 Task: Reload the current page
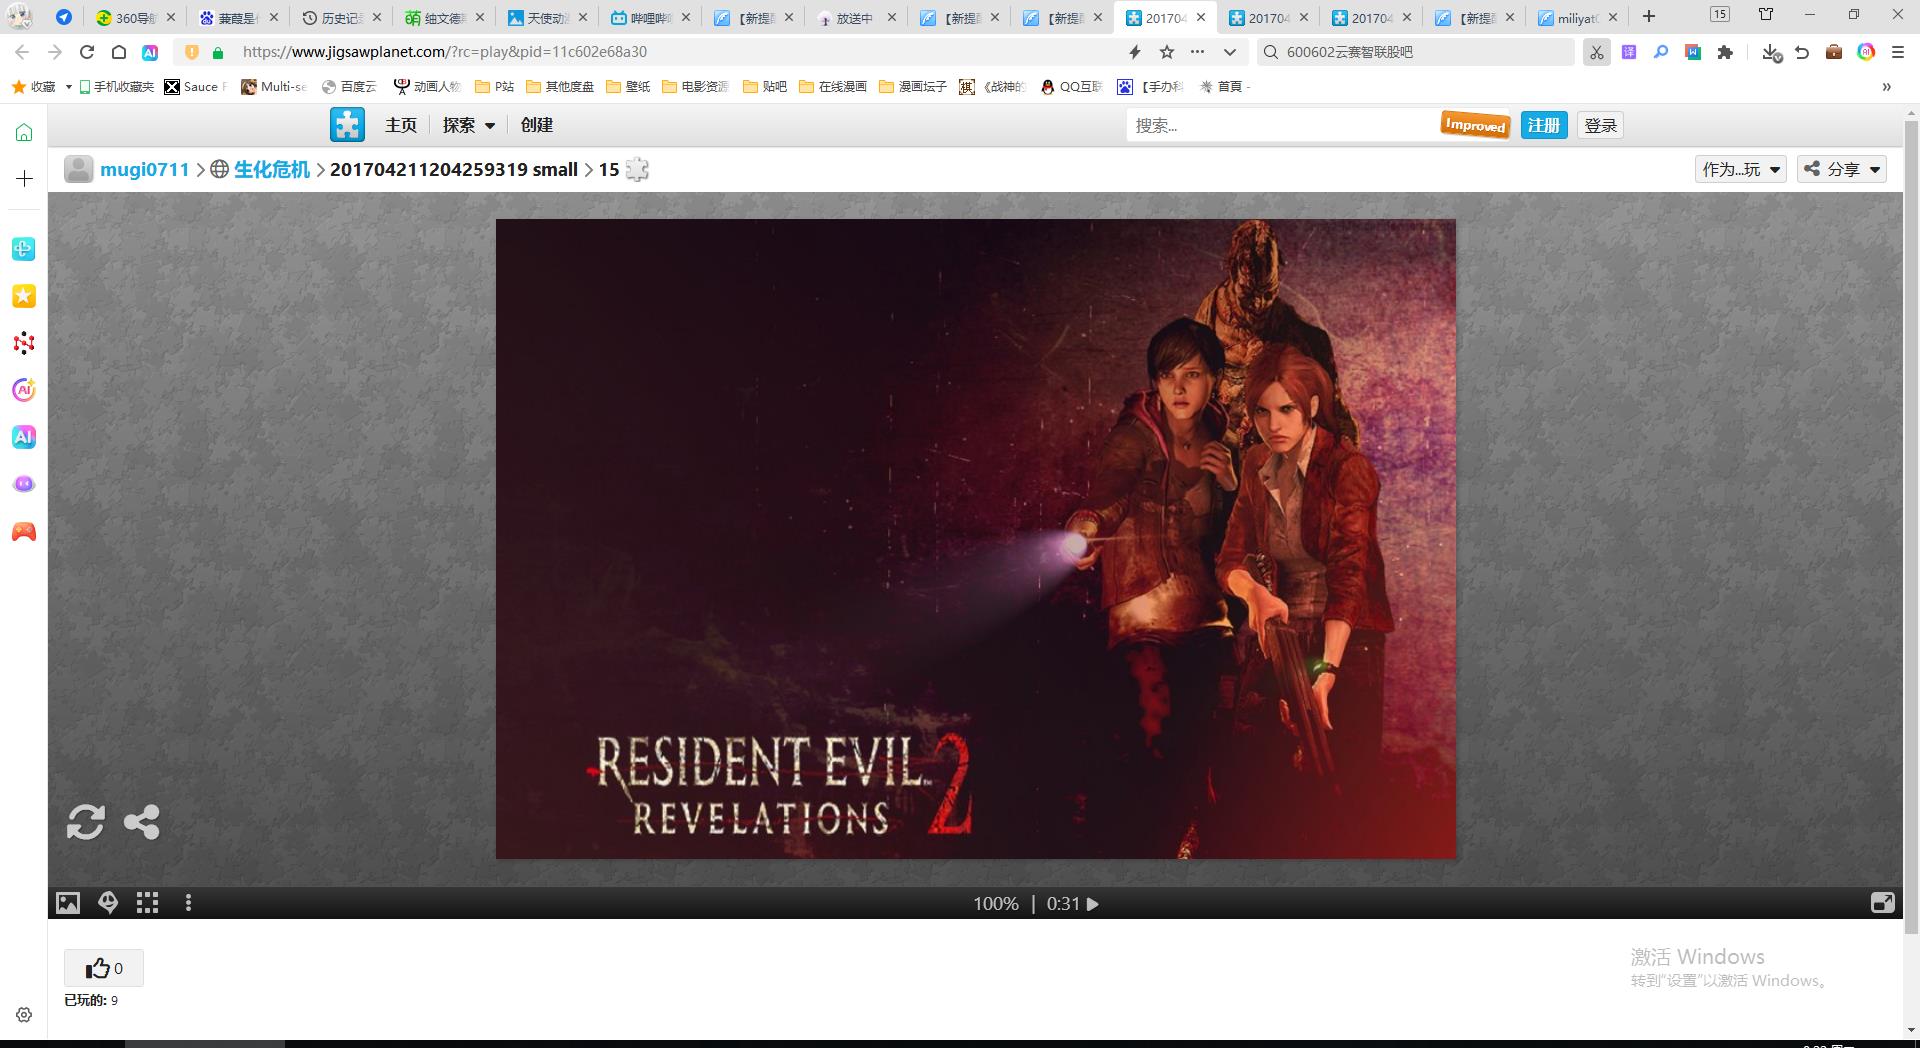pos(87,52)
